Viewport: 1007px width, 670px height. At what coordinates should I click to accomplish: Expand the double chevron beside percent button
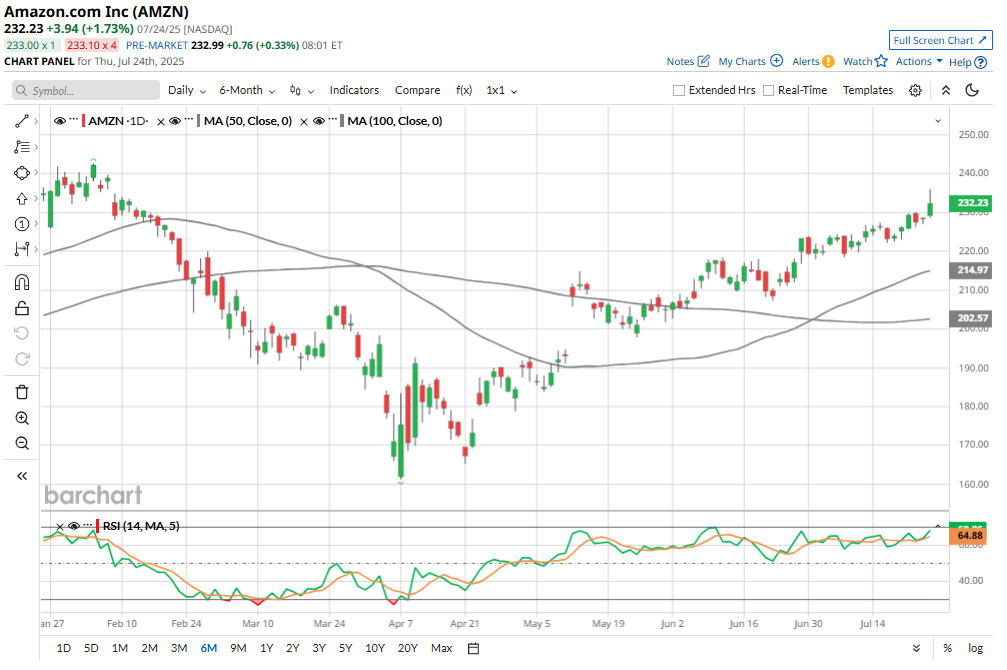[x=916, y=648]
